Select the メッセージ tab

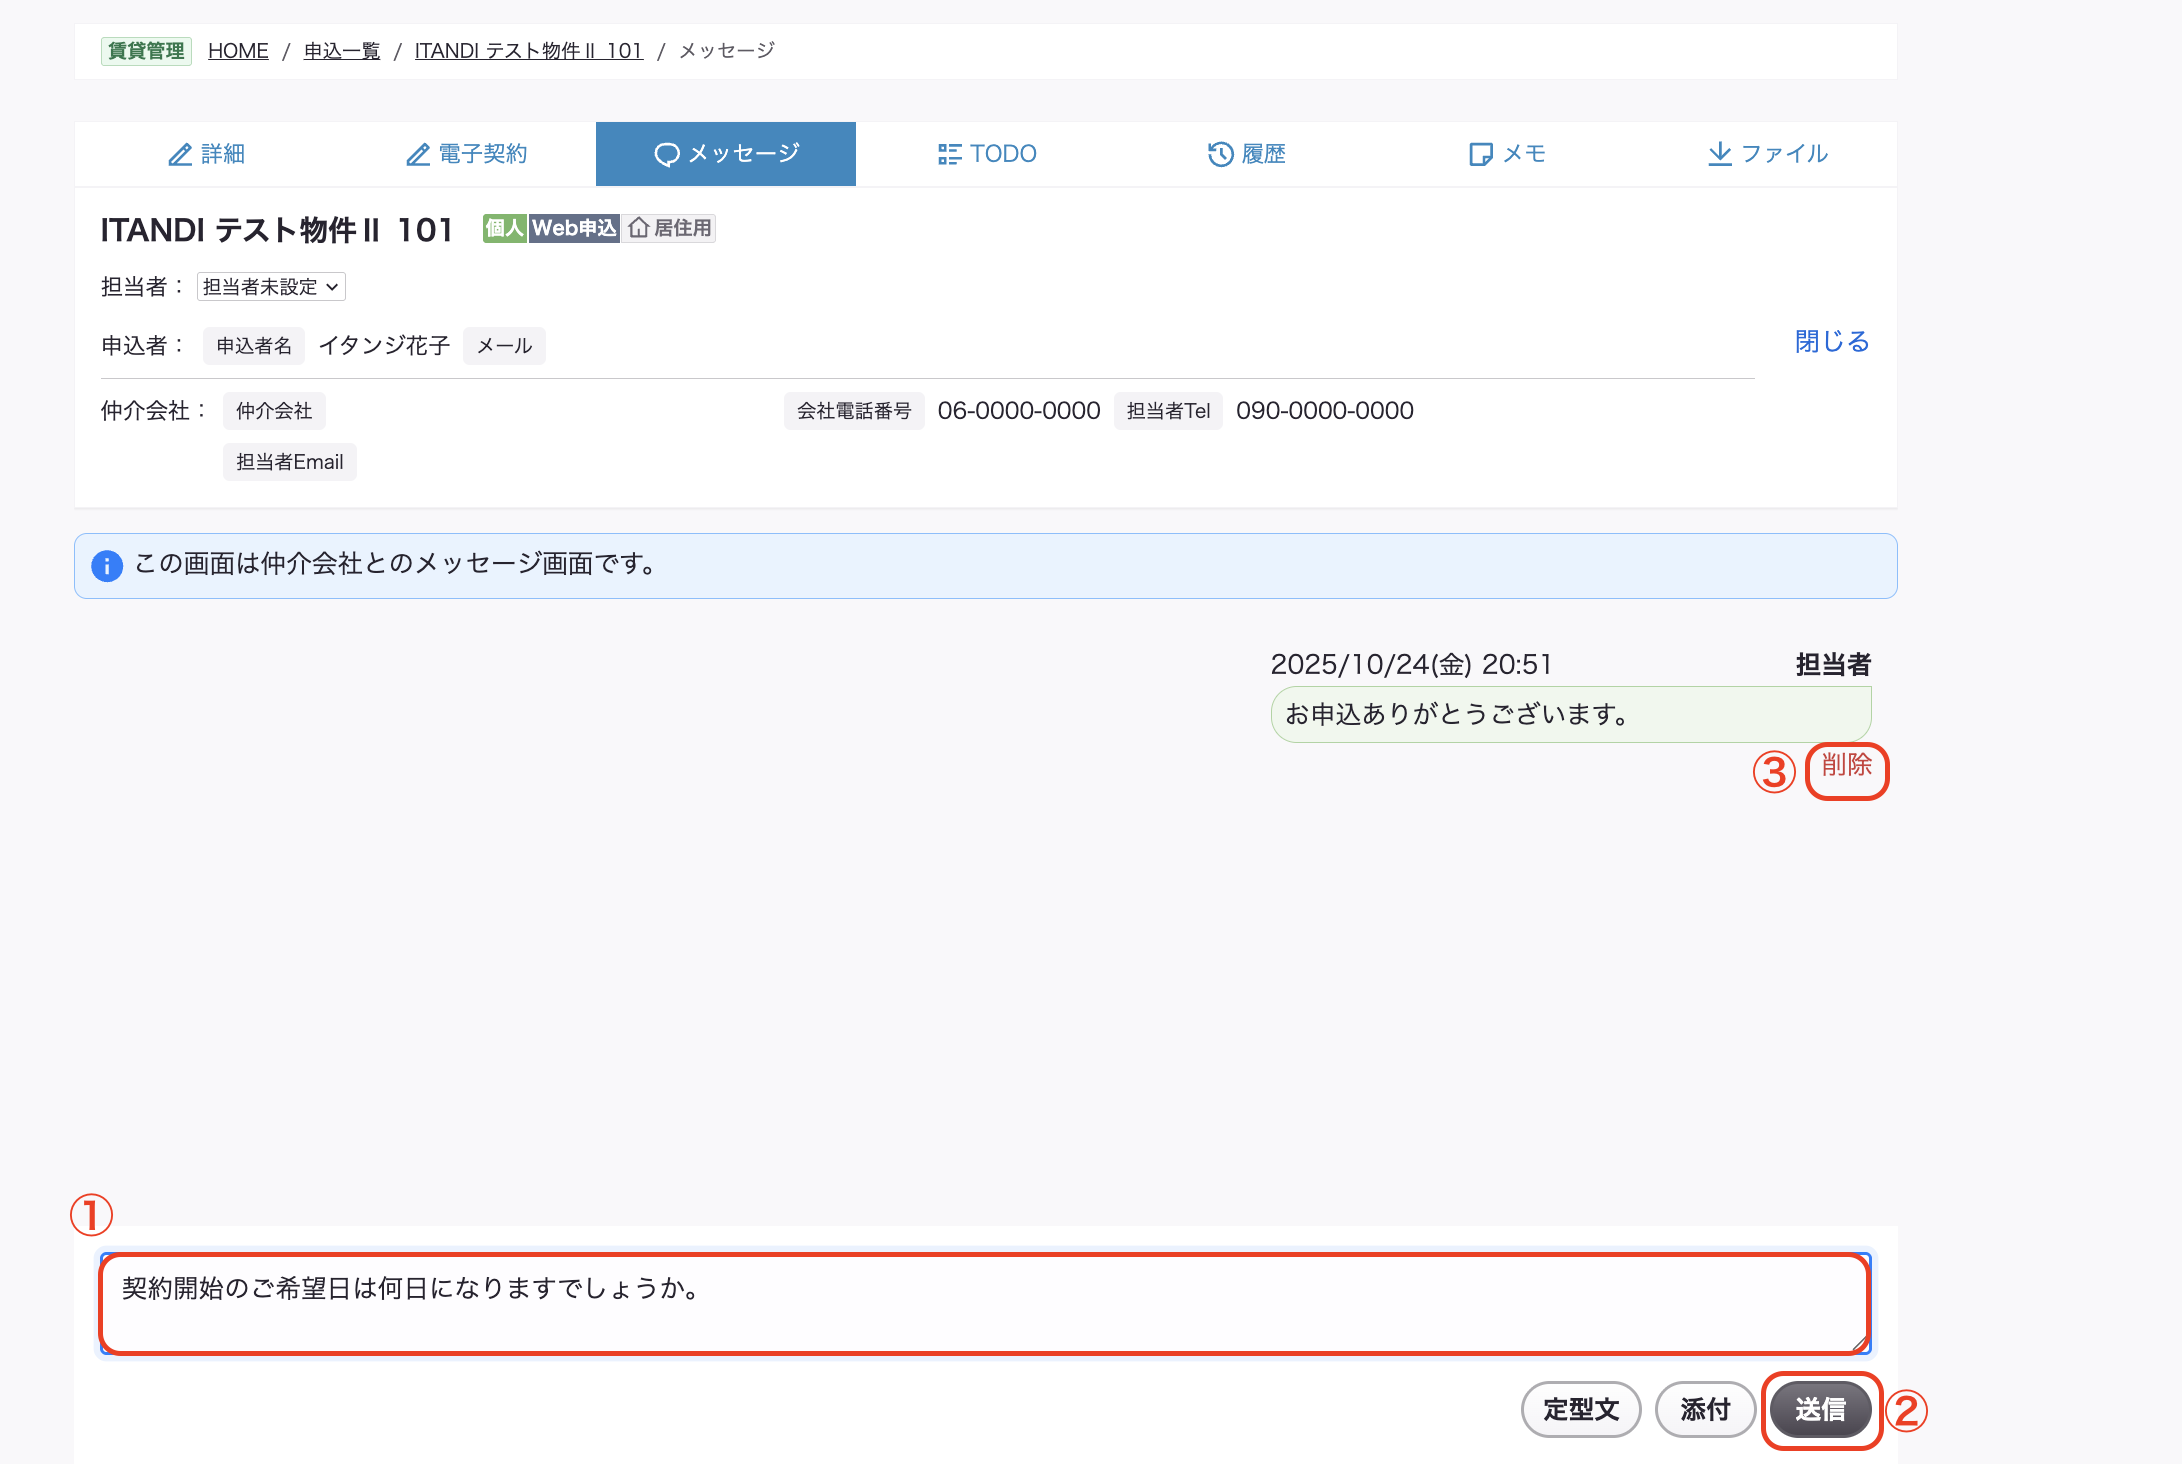pyautogui.click(x=726, y=154)
